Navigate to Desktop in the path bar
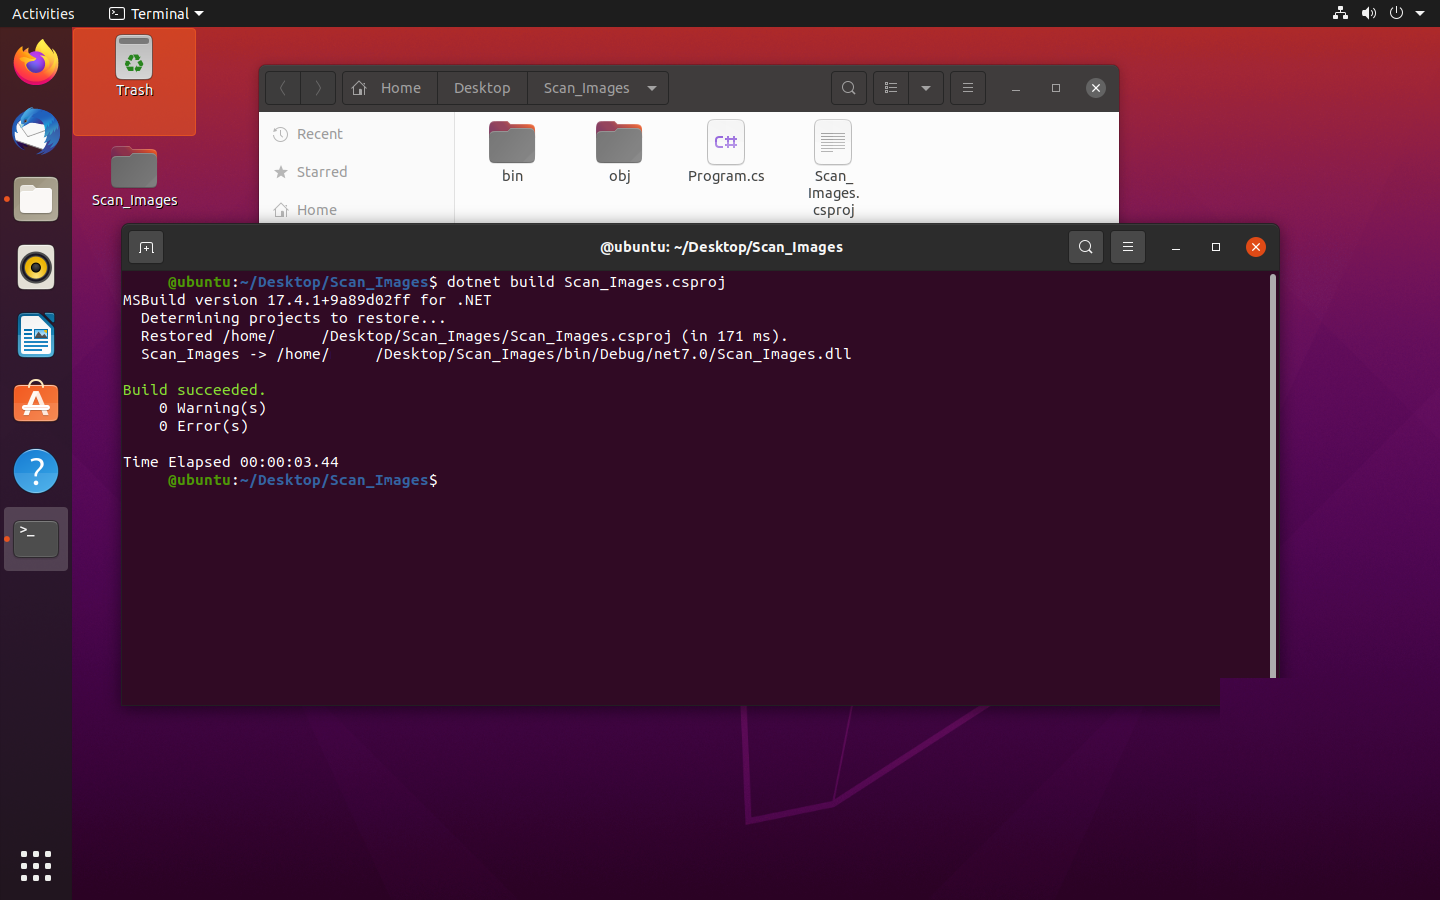1440x900 pixels. point(482,88)
